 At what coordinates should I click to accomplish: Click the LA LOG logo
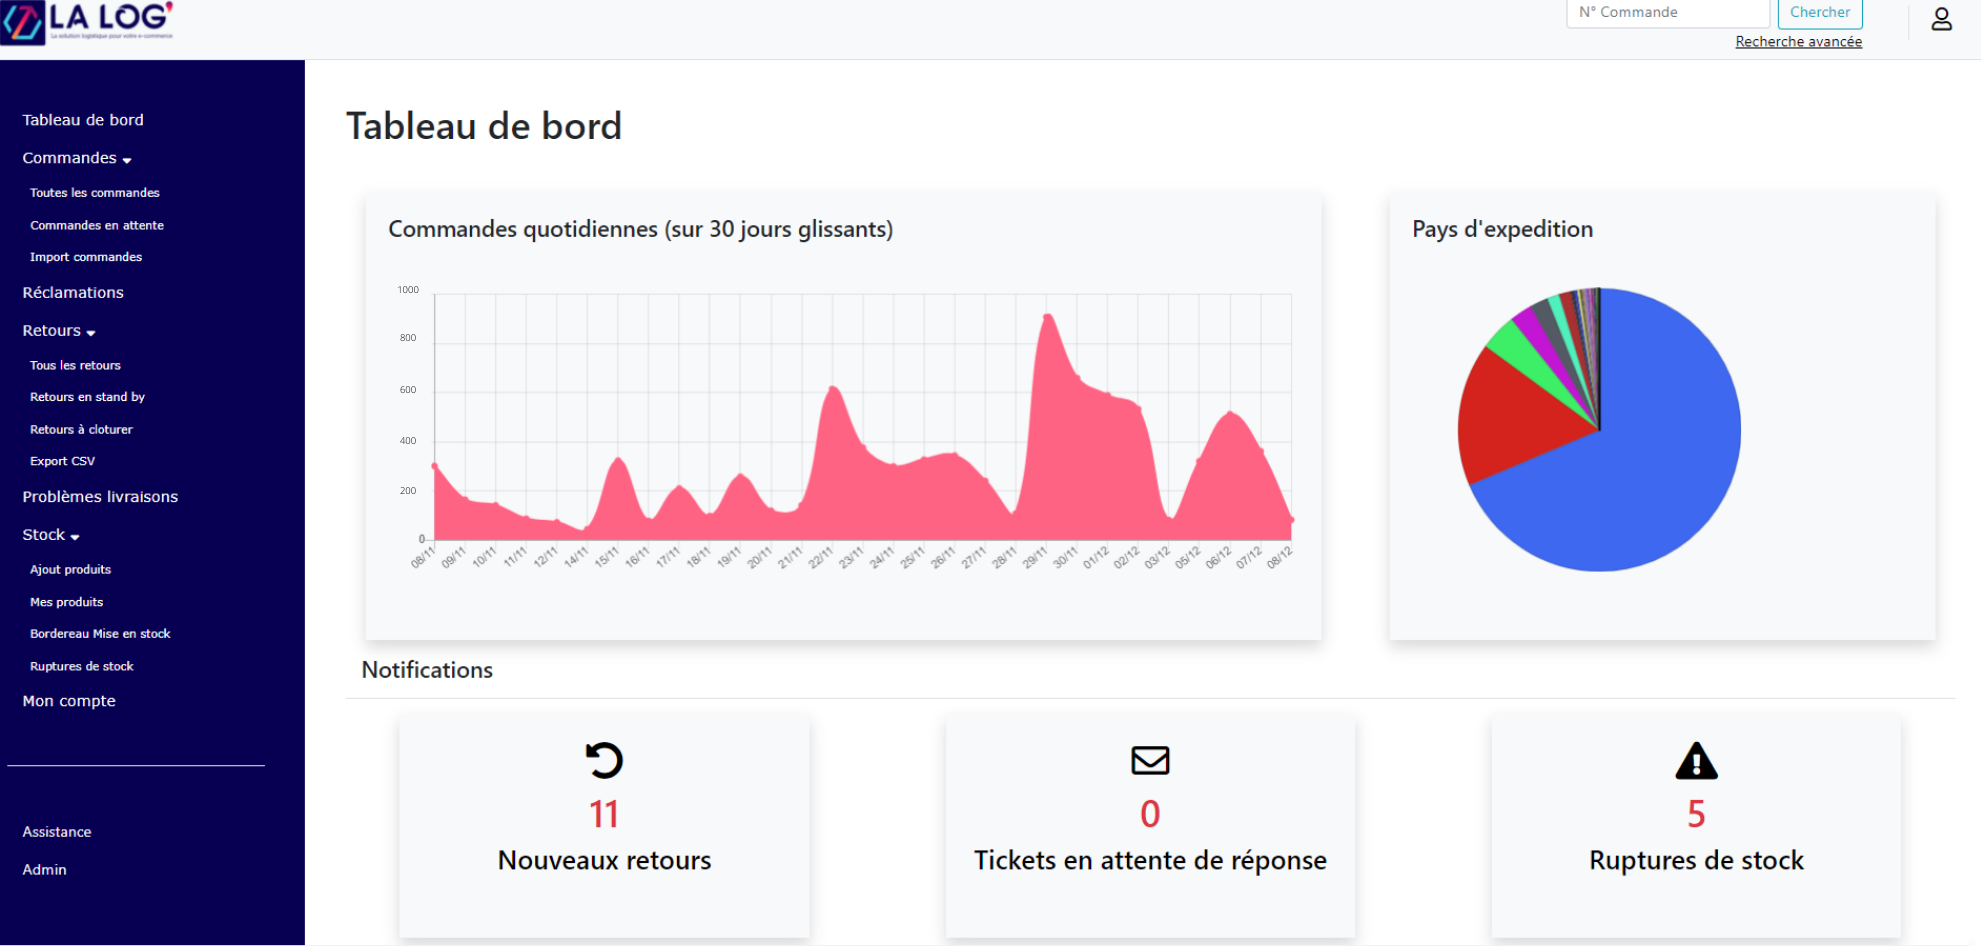[88, 22]
